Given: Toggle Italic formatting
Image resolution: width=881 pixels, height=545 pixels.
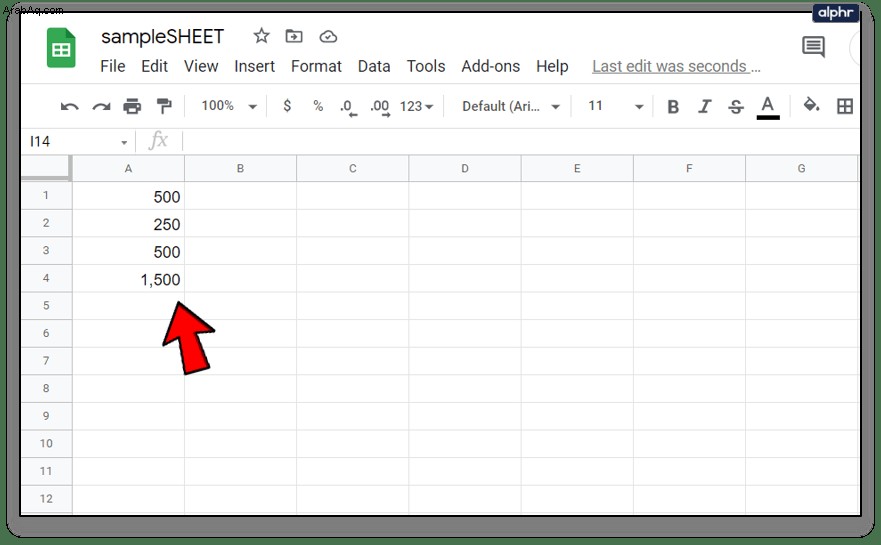Looking at the screenshot, I should click(x=705, y=106).
